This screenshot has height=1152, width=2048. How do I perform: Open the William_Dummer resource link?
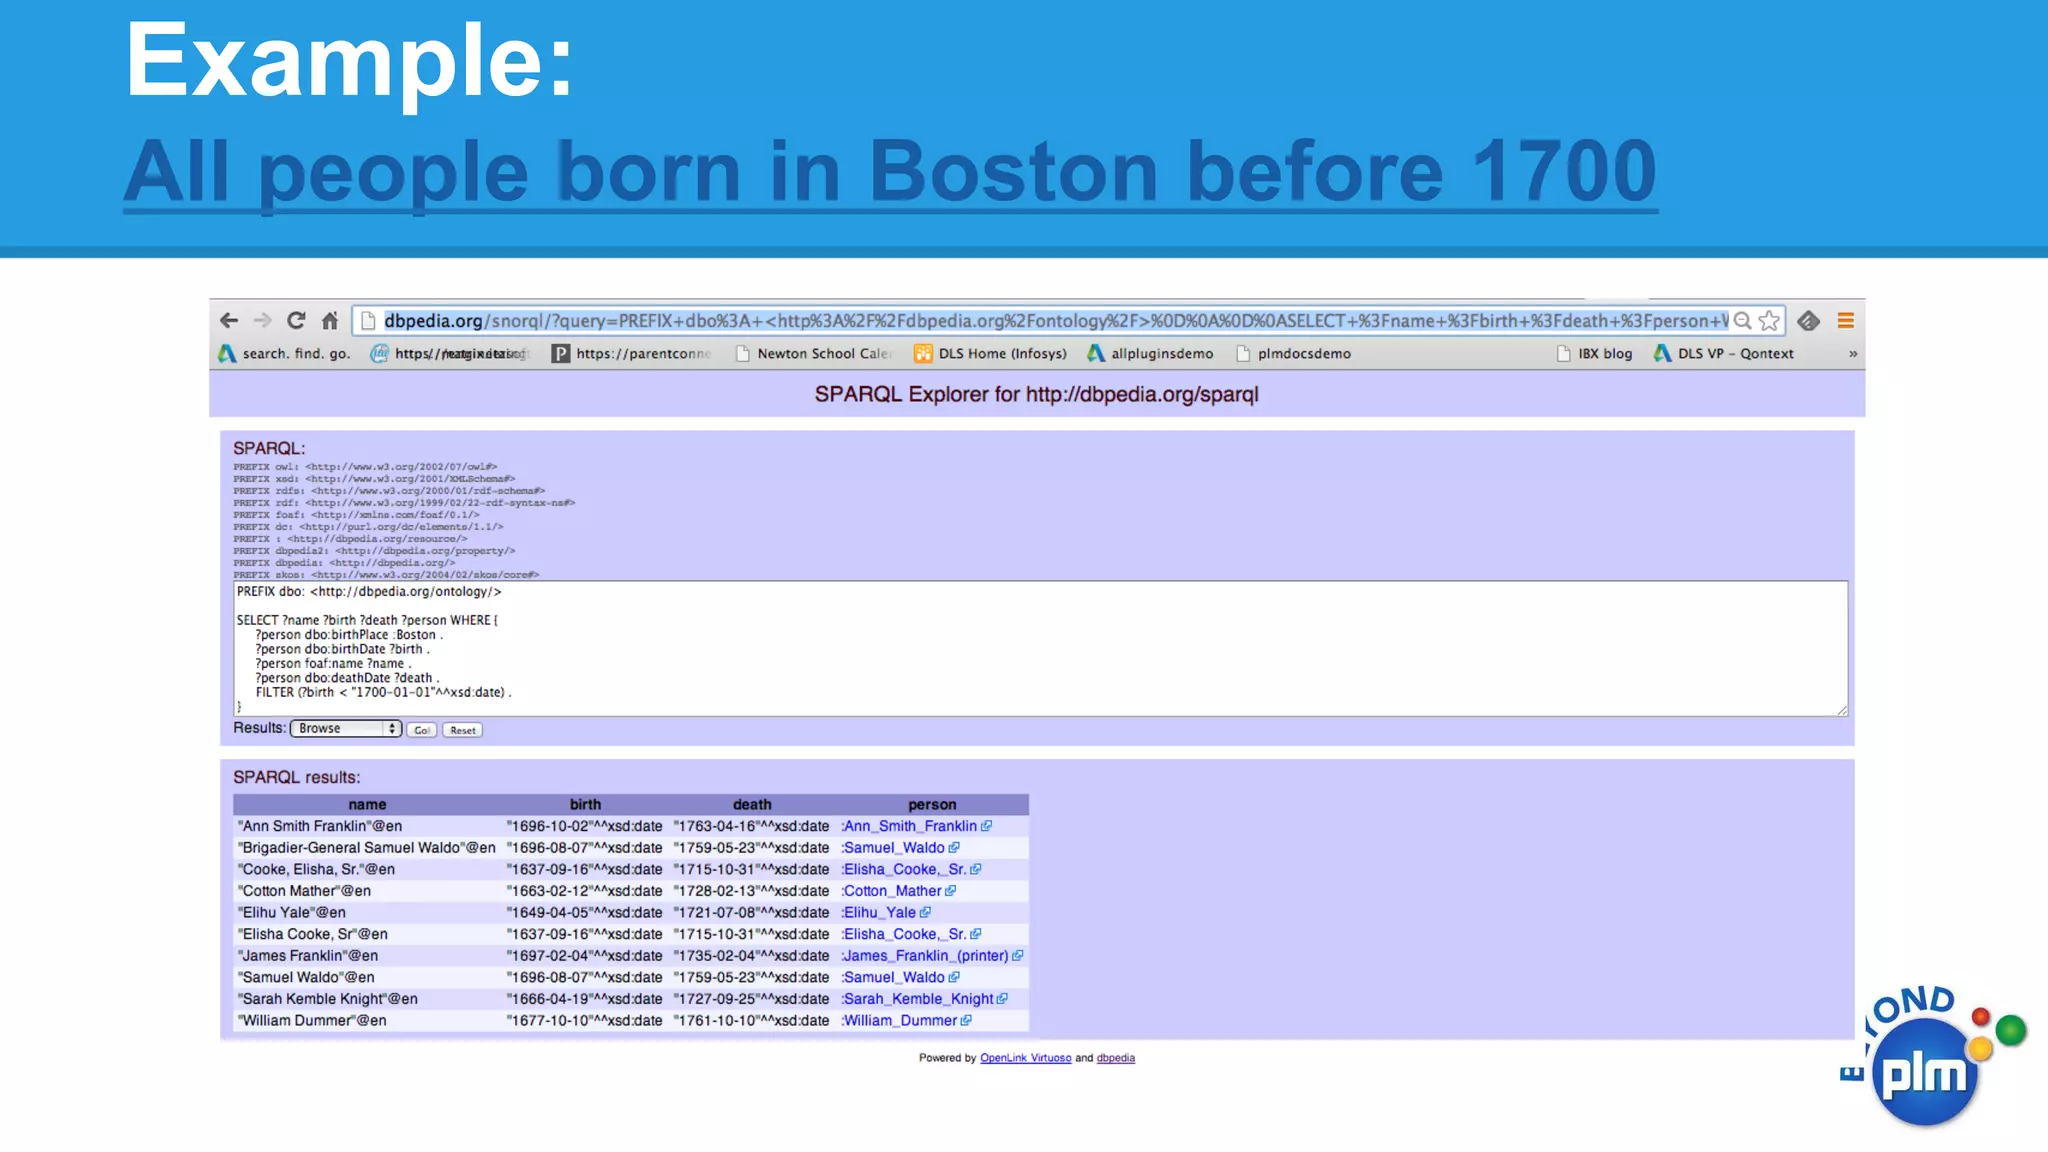coord(899,1021)
